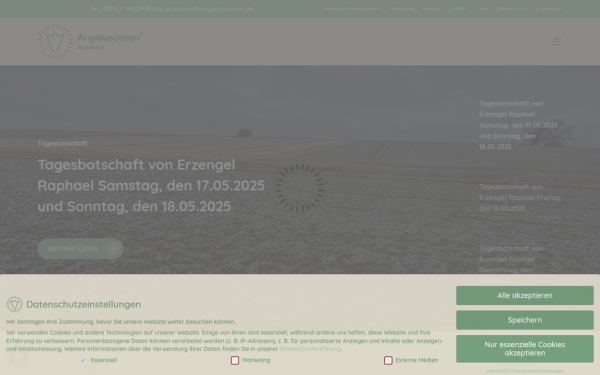Open Mediathek menu item
The height and width of the screenshot is (375, 600).
(x=401, y=8)
